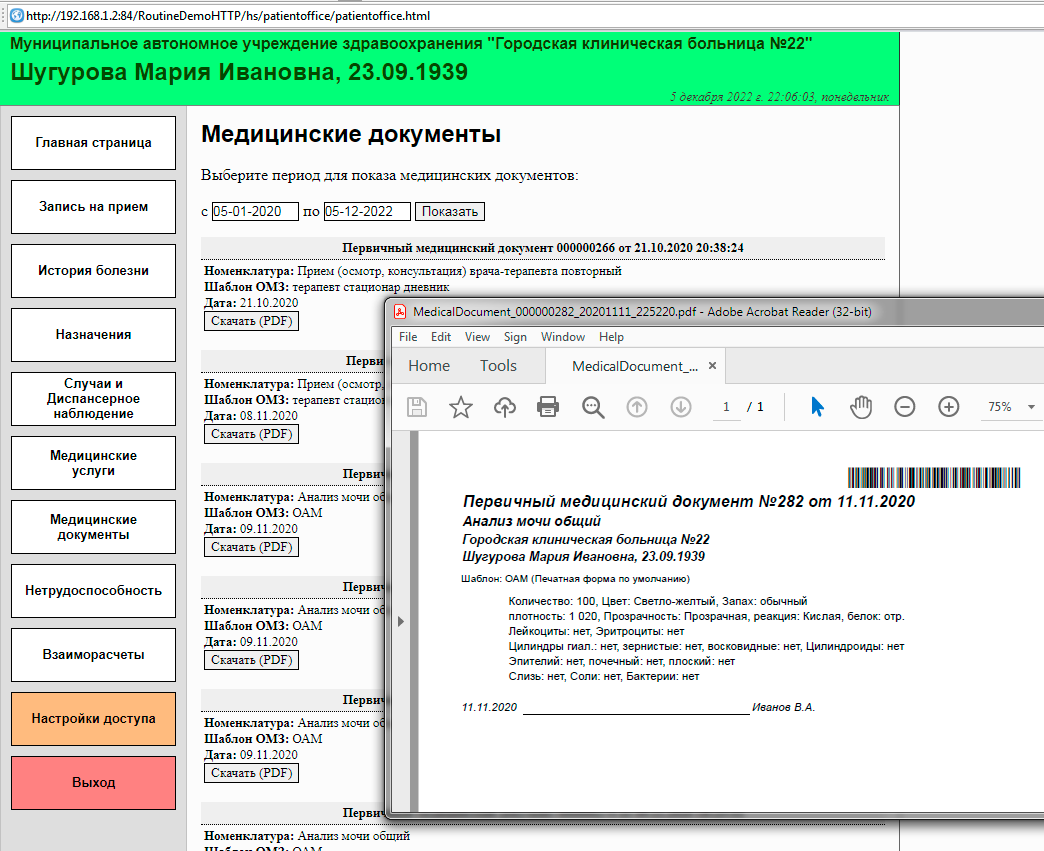Click the Save icon in Acrobat toolbar
Viewport: 1044px width, 851px height.
[416, 407]
